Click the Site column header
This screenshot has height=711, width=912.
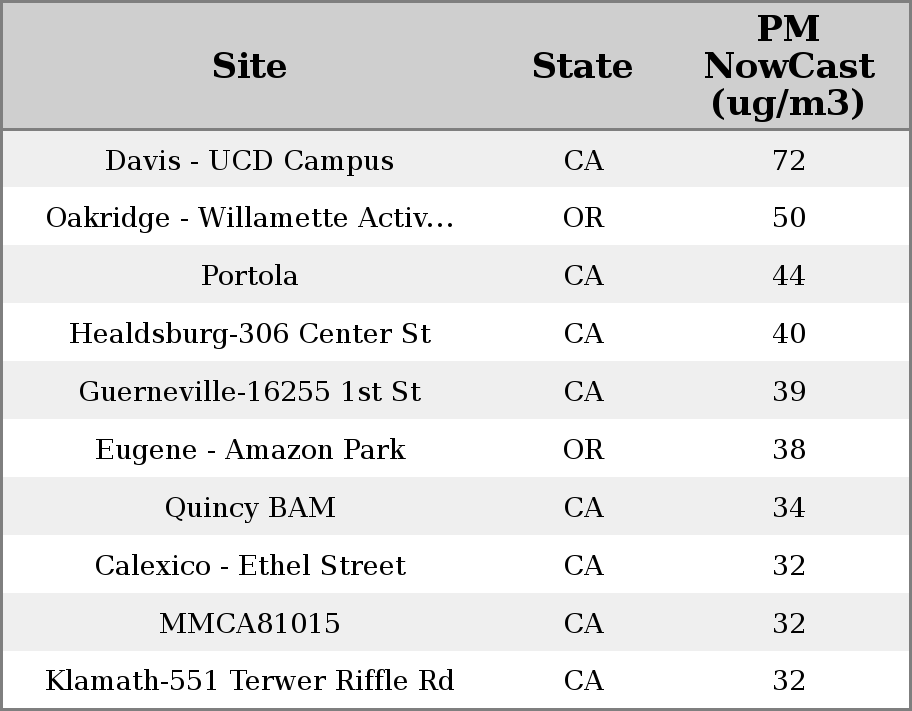(x=250, y=66)
